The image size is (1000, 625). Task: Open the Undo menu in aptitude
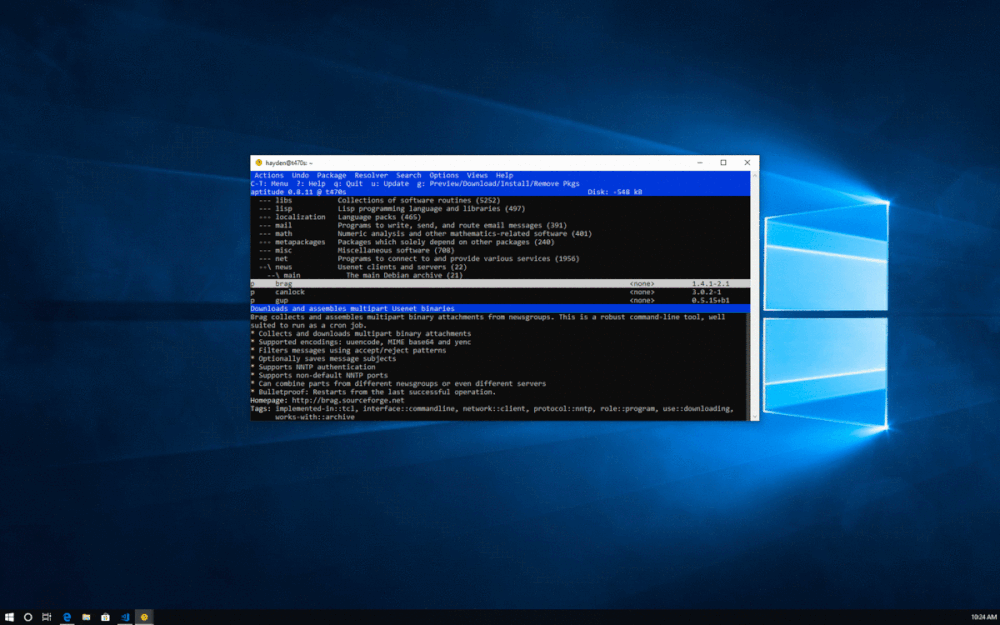pyautogui.click(x=300, y=175)
